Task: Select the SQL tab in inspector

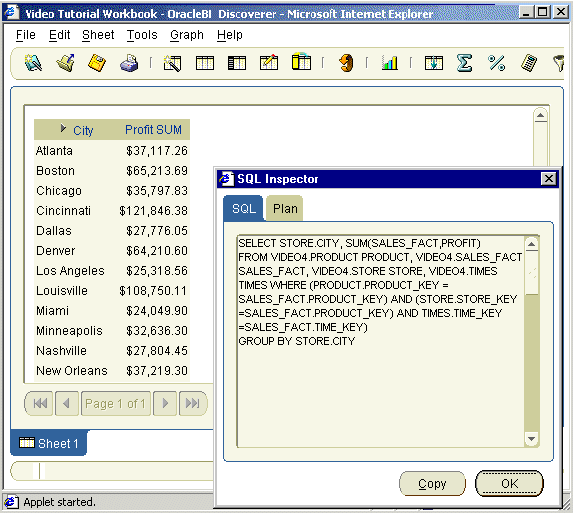Action: point(243,208)
